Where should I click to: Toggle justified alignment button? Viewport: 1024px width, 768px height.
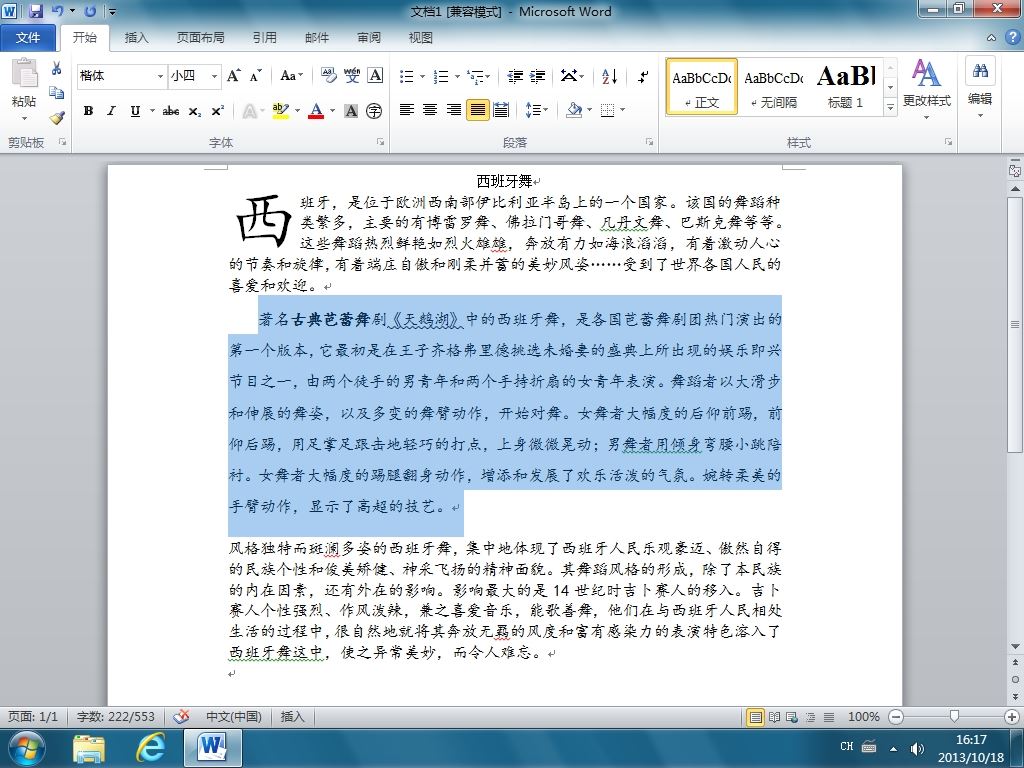(477, 110)
